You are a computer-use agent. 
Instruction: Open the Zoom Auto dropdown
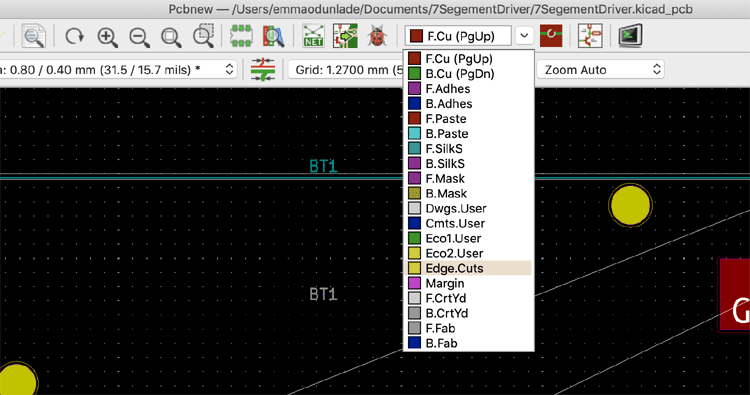point(601,70)
